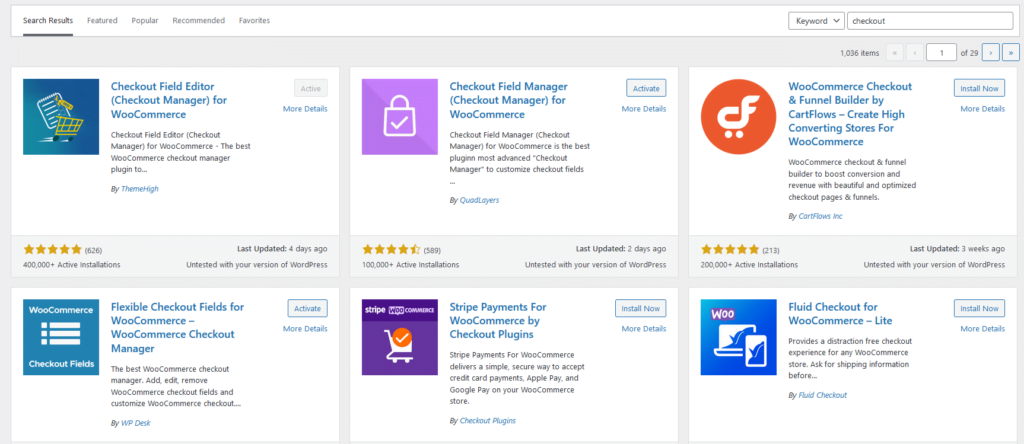This screenshot has width=1024, height=444.
Task: Click the Flexible Checkout Fields plugin icon
Action: (61, 337)
